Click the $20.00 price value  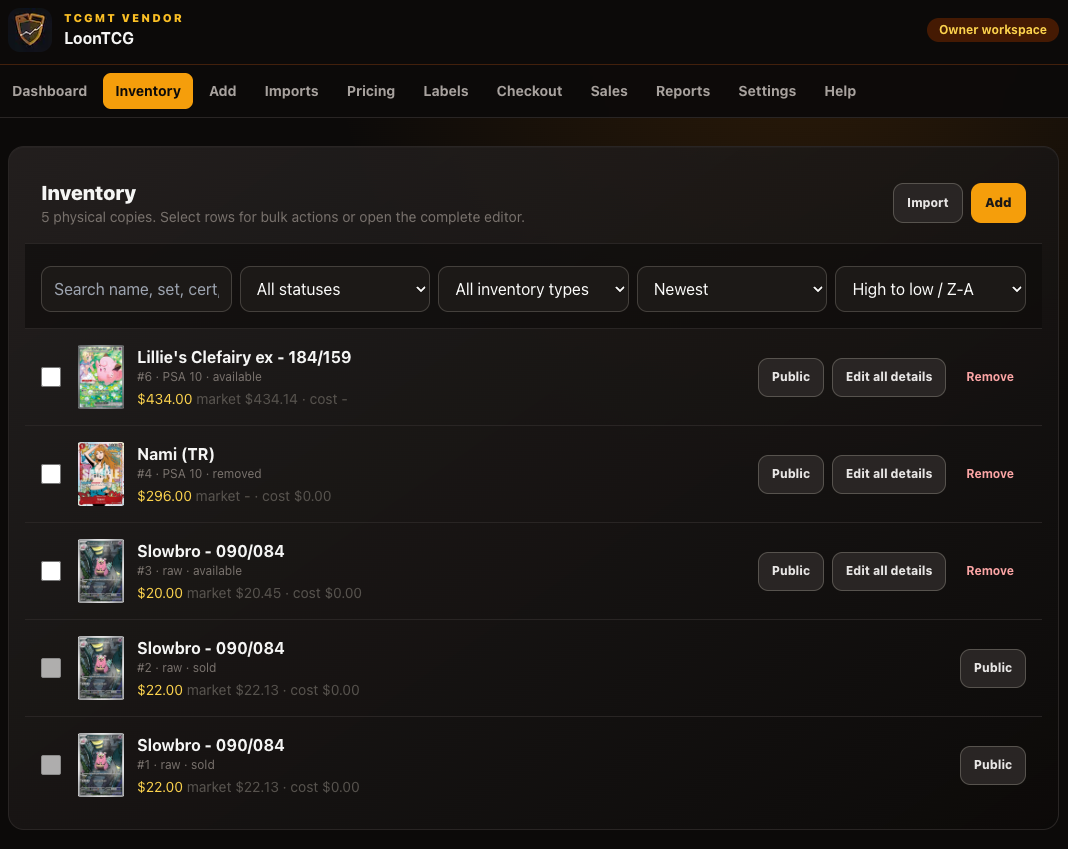[x=160, y=593]
